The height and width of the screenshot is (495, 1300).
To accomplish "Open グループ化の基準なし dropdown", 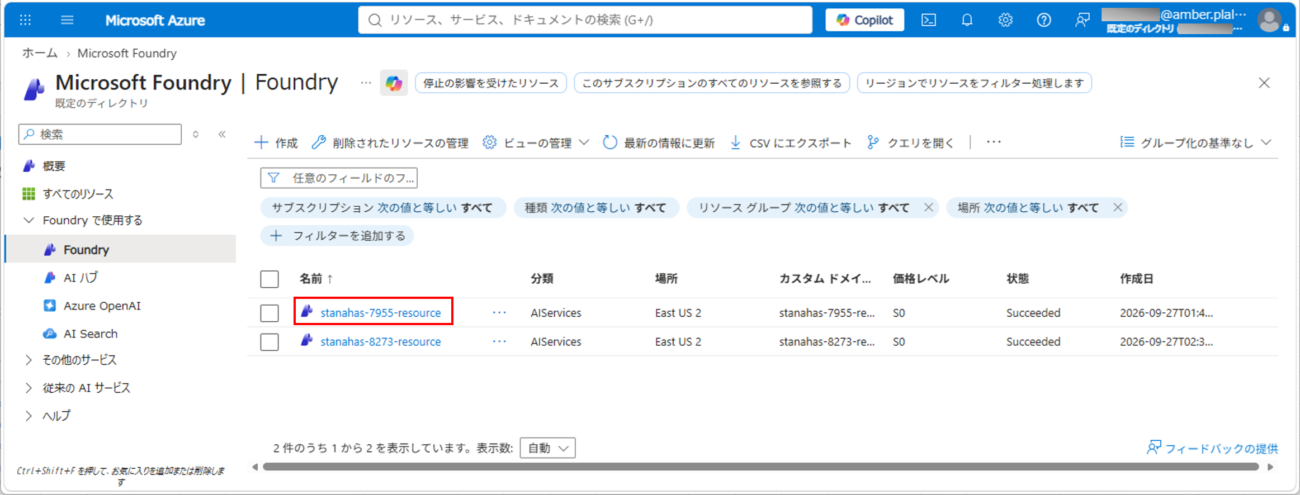I will click(x=1196, y=143).
